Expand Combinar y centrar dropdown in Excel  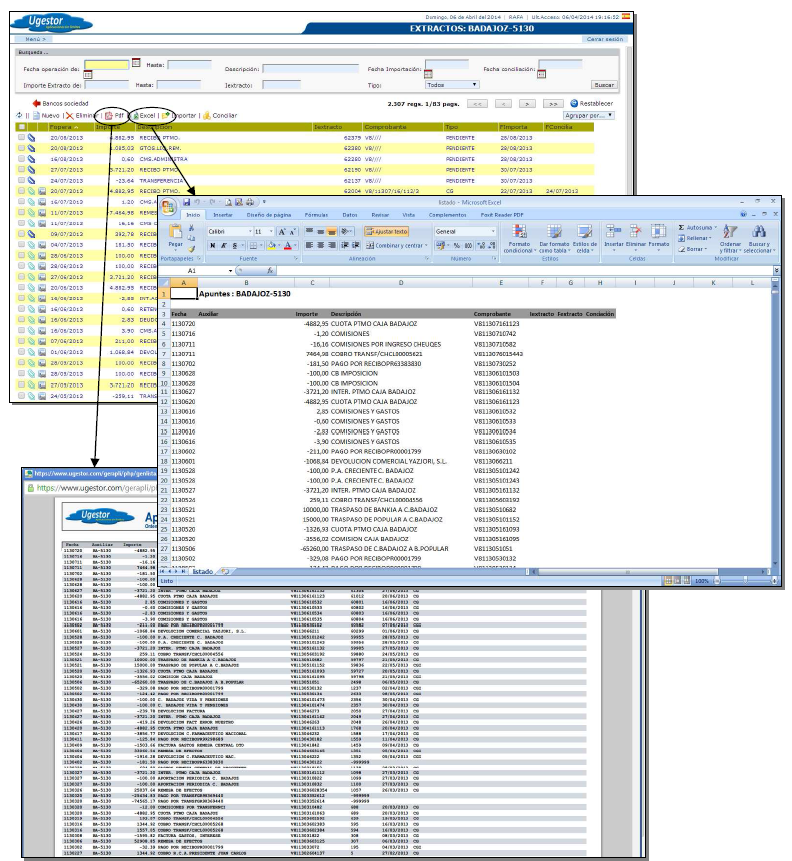426,245
